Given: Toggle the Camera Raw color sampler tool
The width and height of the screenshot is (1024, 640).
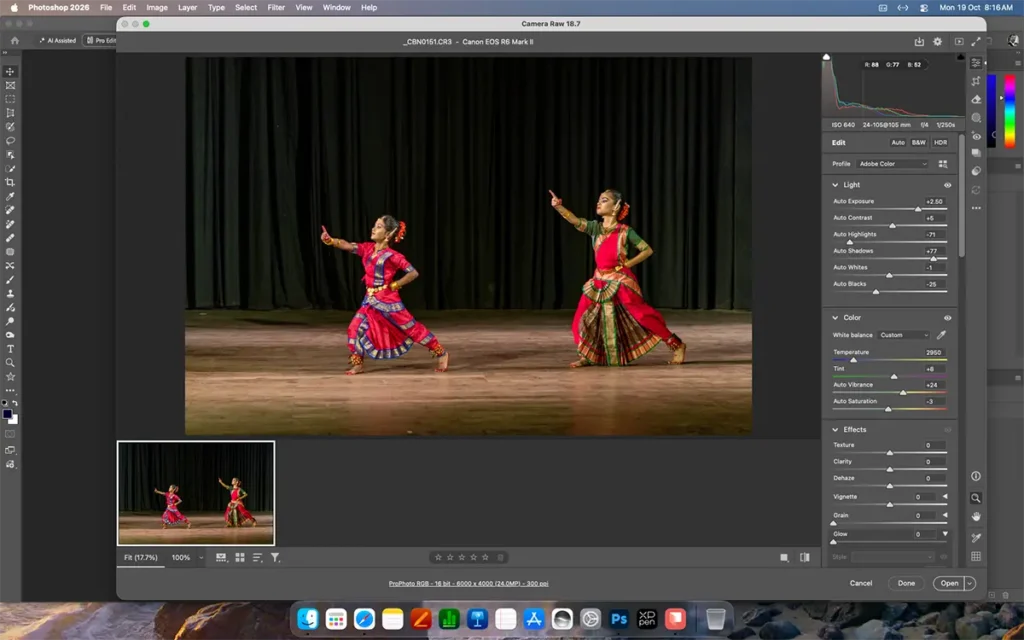Looking at the screenshot, I should pyautogui.click(x=976, y=537).
